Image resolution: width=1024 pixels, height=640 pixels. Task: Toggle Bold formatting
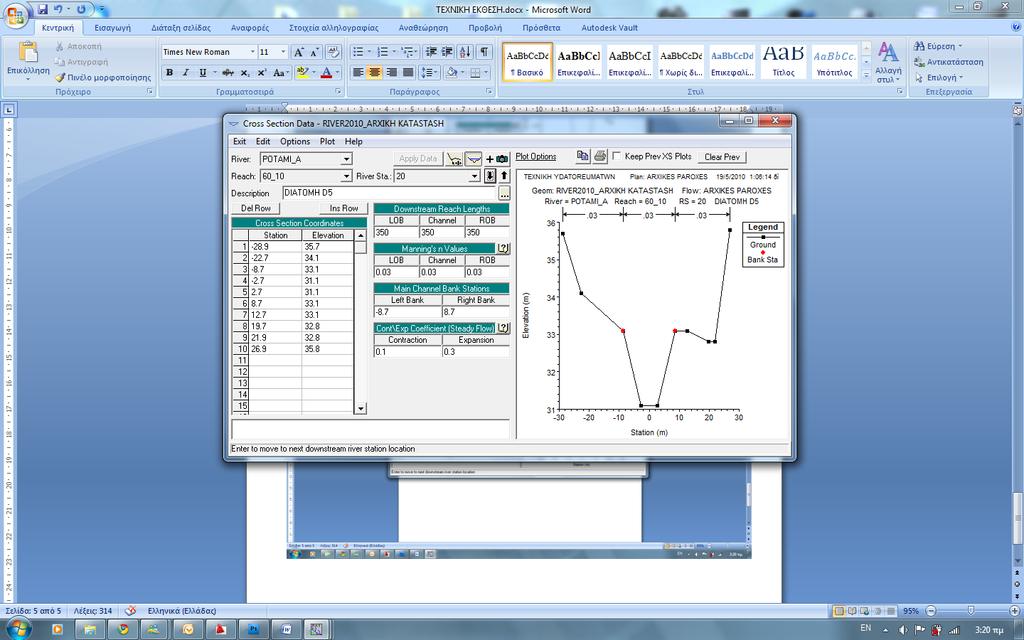coord(169,72)
